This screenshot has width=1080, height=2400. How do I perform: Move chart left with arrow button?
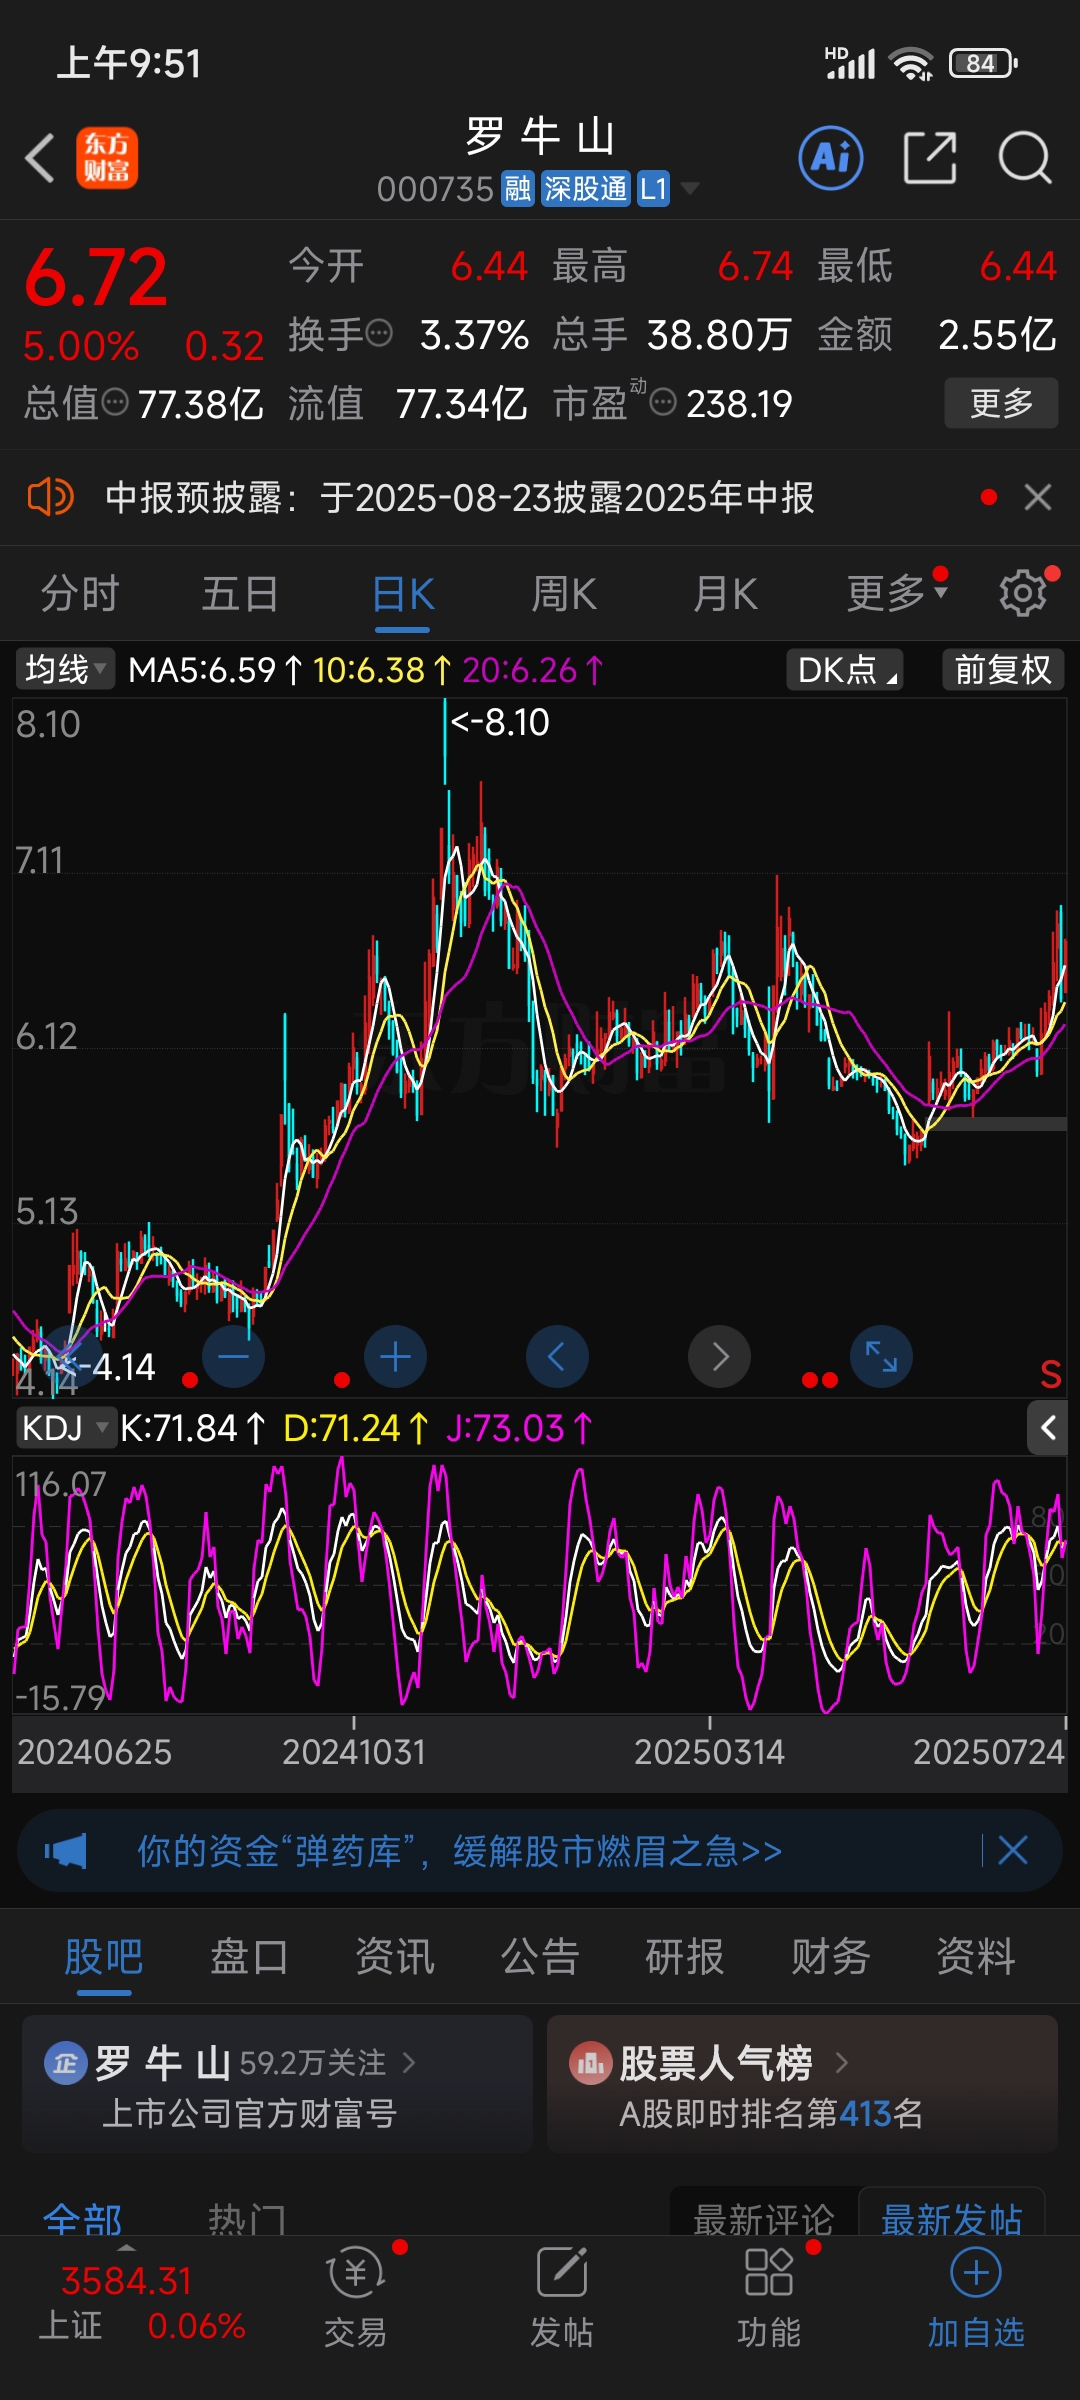pyautogui.click(x=557, y=1357)
